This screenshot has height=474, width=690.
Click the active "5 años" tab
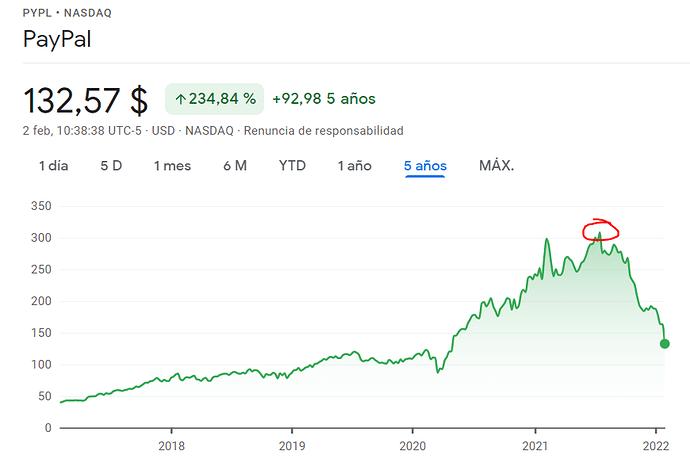coord(426,165)
